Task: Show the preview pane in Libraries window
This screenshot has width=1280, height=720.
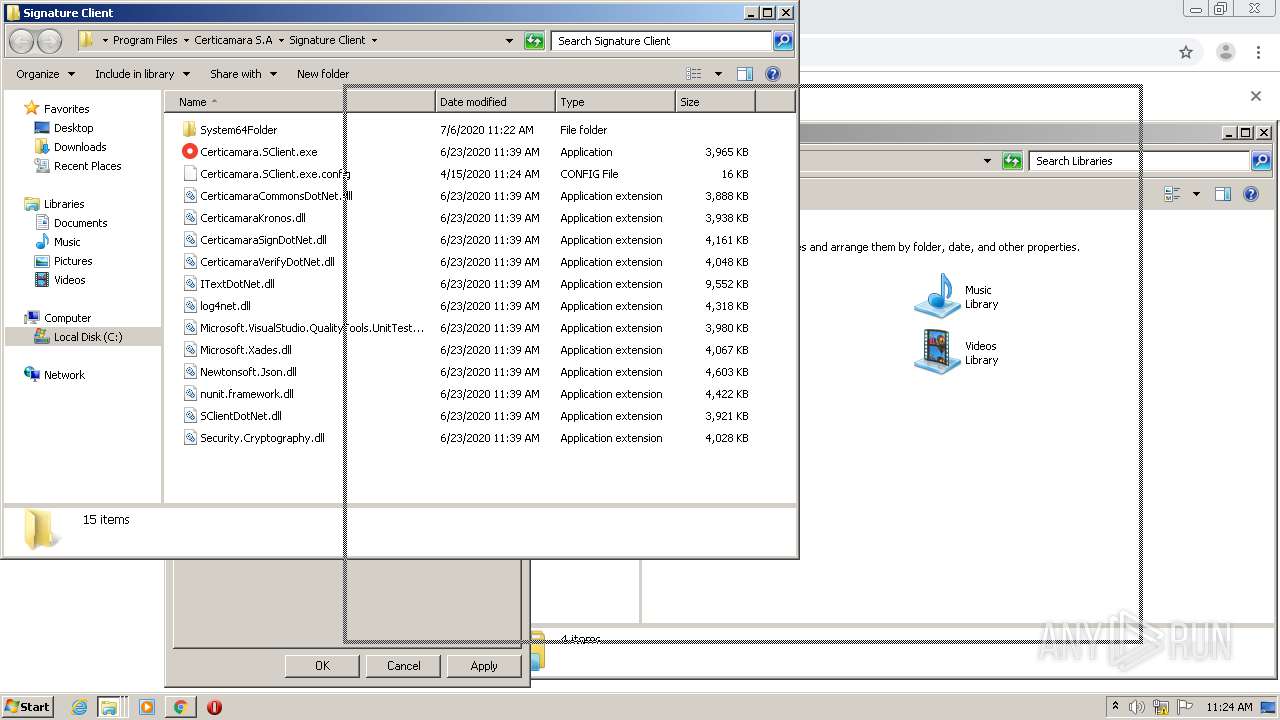Action: (1222, 194)
